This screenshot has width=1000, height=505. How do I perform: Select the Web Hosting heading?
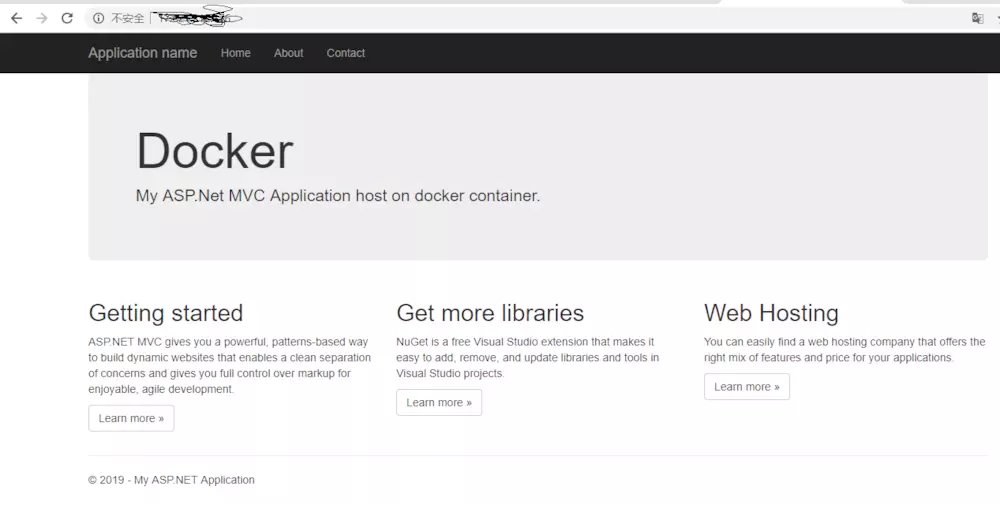(x=771, y=313)
